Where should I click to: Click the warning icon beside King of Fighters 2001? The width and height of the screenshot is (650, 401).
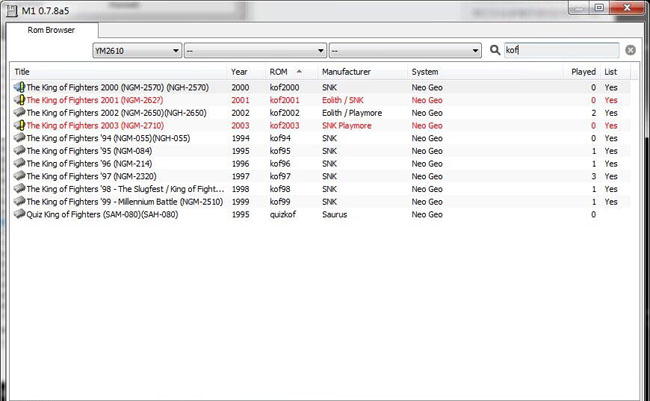click(x=19, y=100)
